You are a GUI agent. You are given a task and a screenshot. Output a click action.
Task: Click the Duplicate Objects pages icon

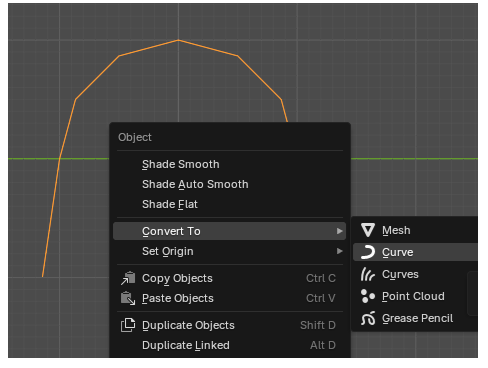[128, 325]
